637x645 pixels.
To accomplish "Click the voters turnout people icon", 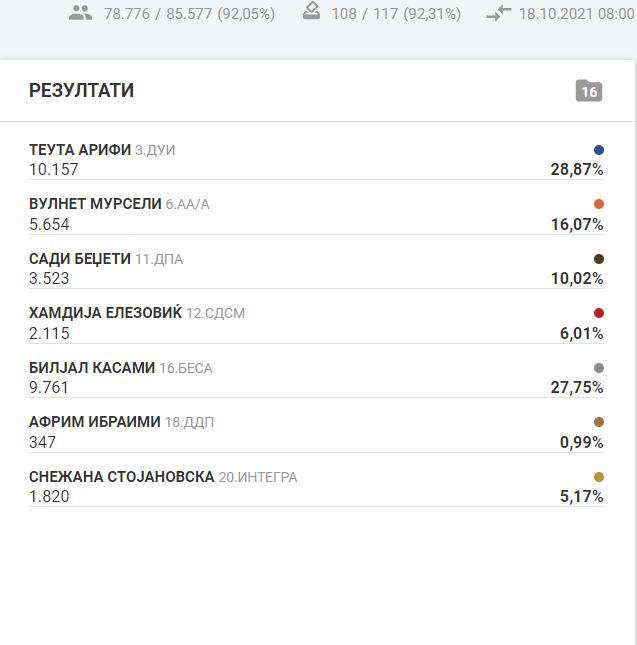I will coord(81,14).
